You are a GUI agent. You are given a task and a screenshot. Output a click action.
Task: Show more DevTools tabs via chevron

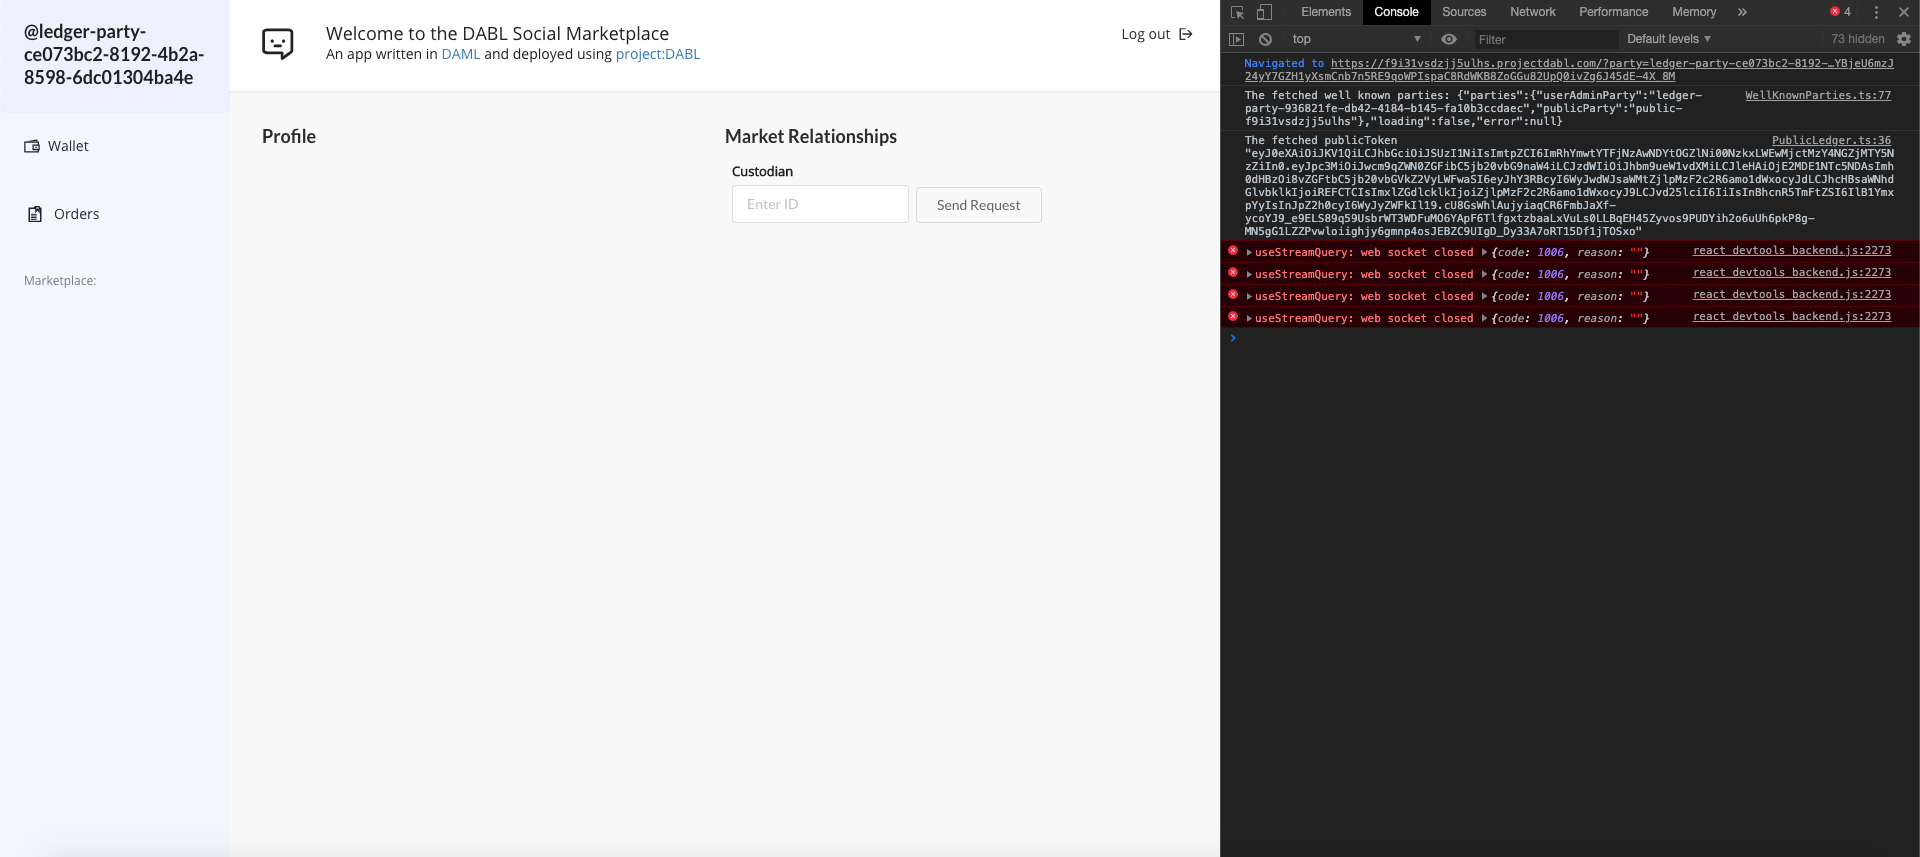coord(1742,12)
